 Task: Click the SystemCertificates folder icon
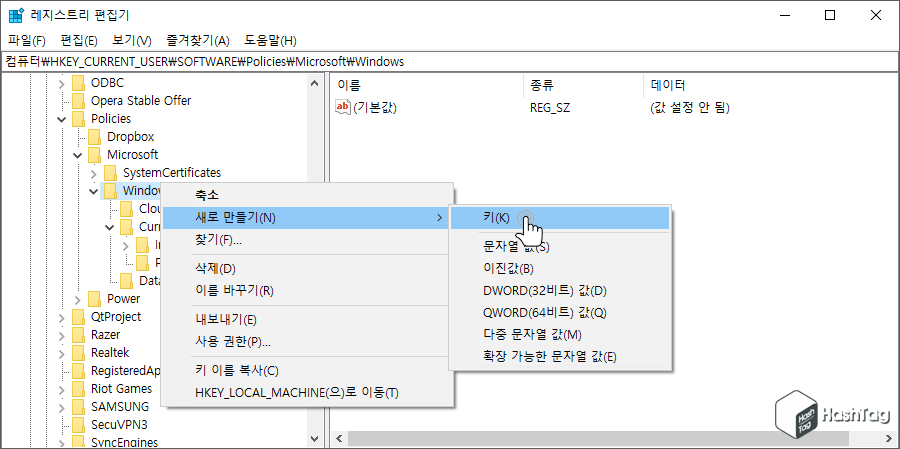pos(110,173)
